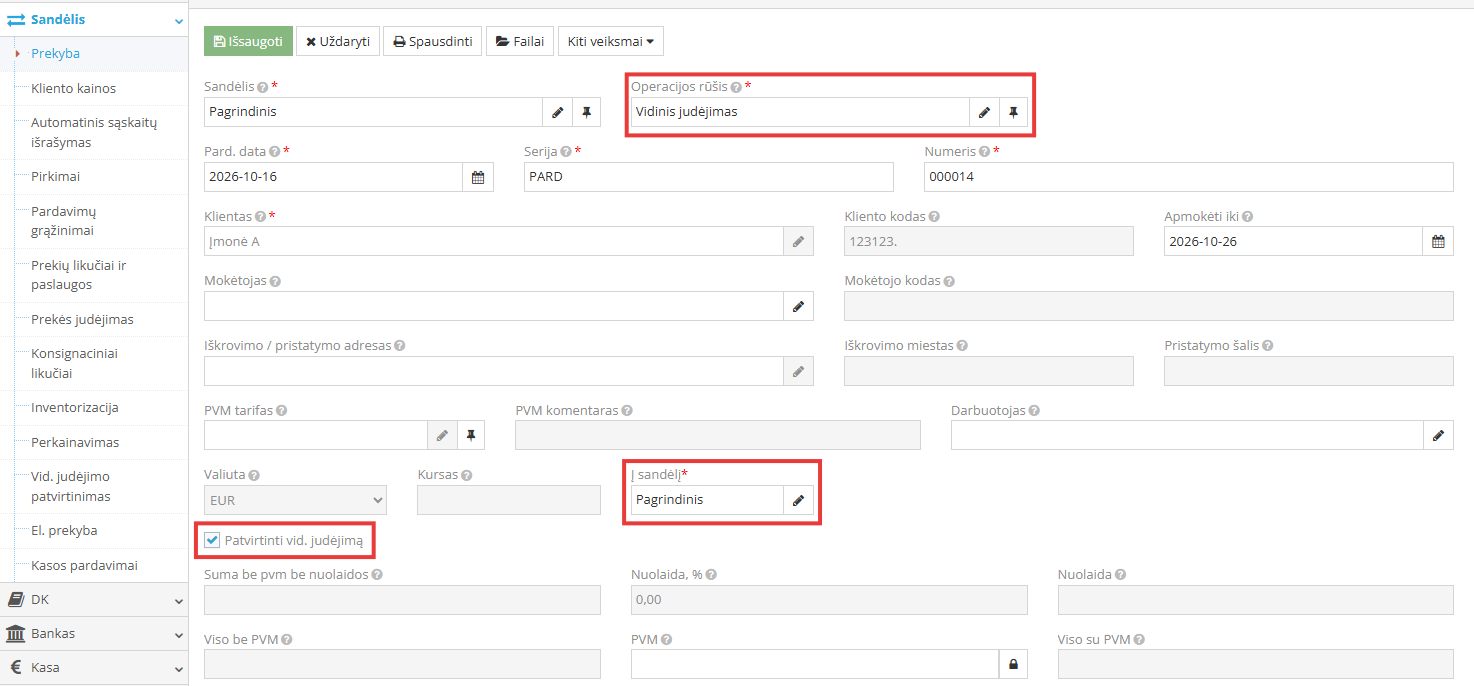The width and height of the screenshot is (1474, 686).
Task: Edit Darbuotojas using pencil icon
Action: [x=1438, y=435]
